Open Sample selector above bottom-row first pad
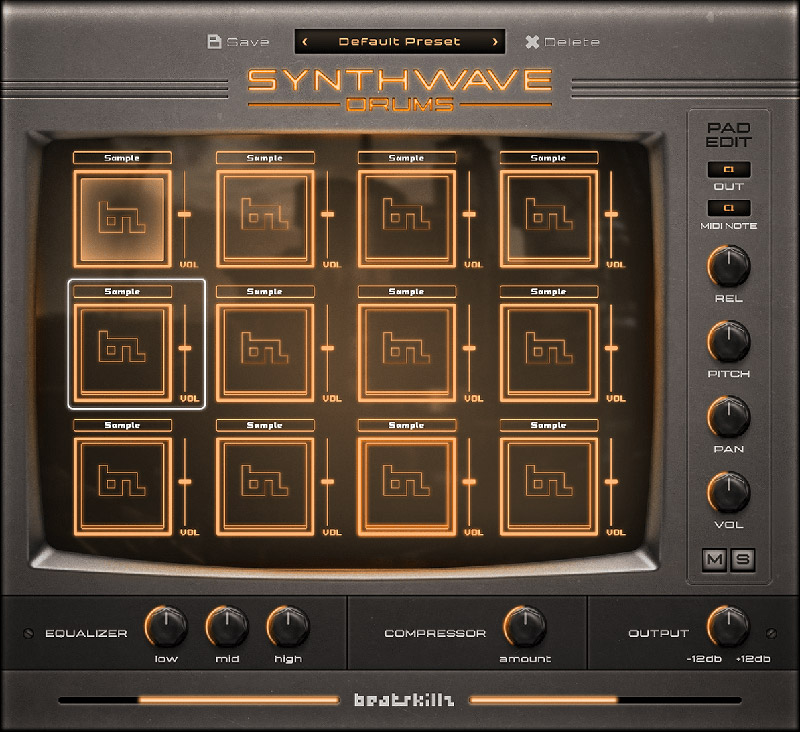The image size is (800, 732). click(x=122, y=425)
